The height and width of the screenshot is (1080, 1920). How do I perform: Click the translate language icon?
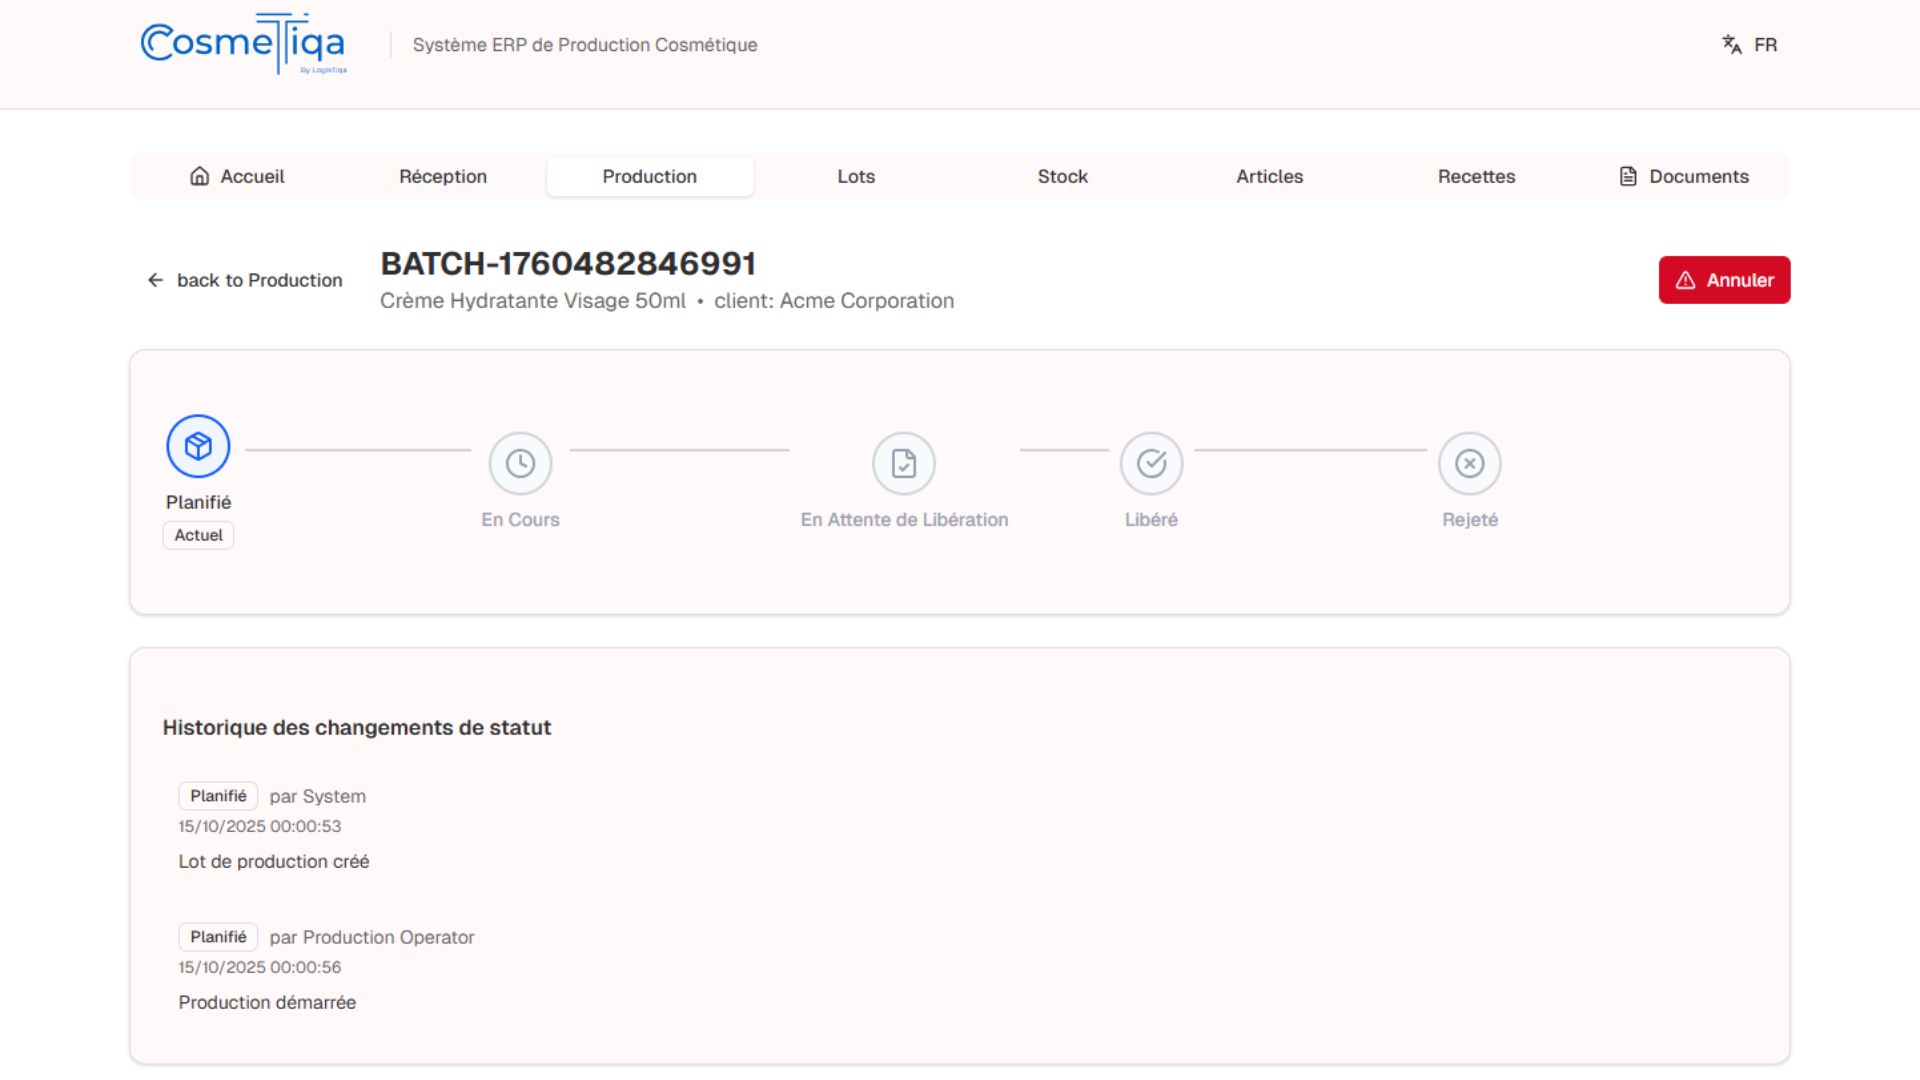coord(1732,45)
